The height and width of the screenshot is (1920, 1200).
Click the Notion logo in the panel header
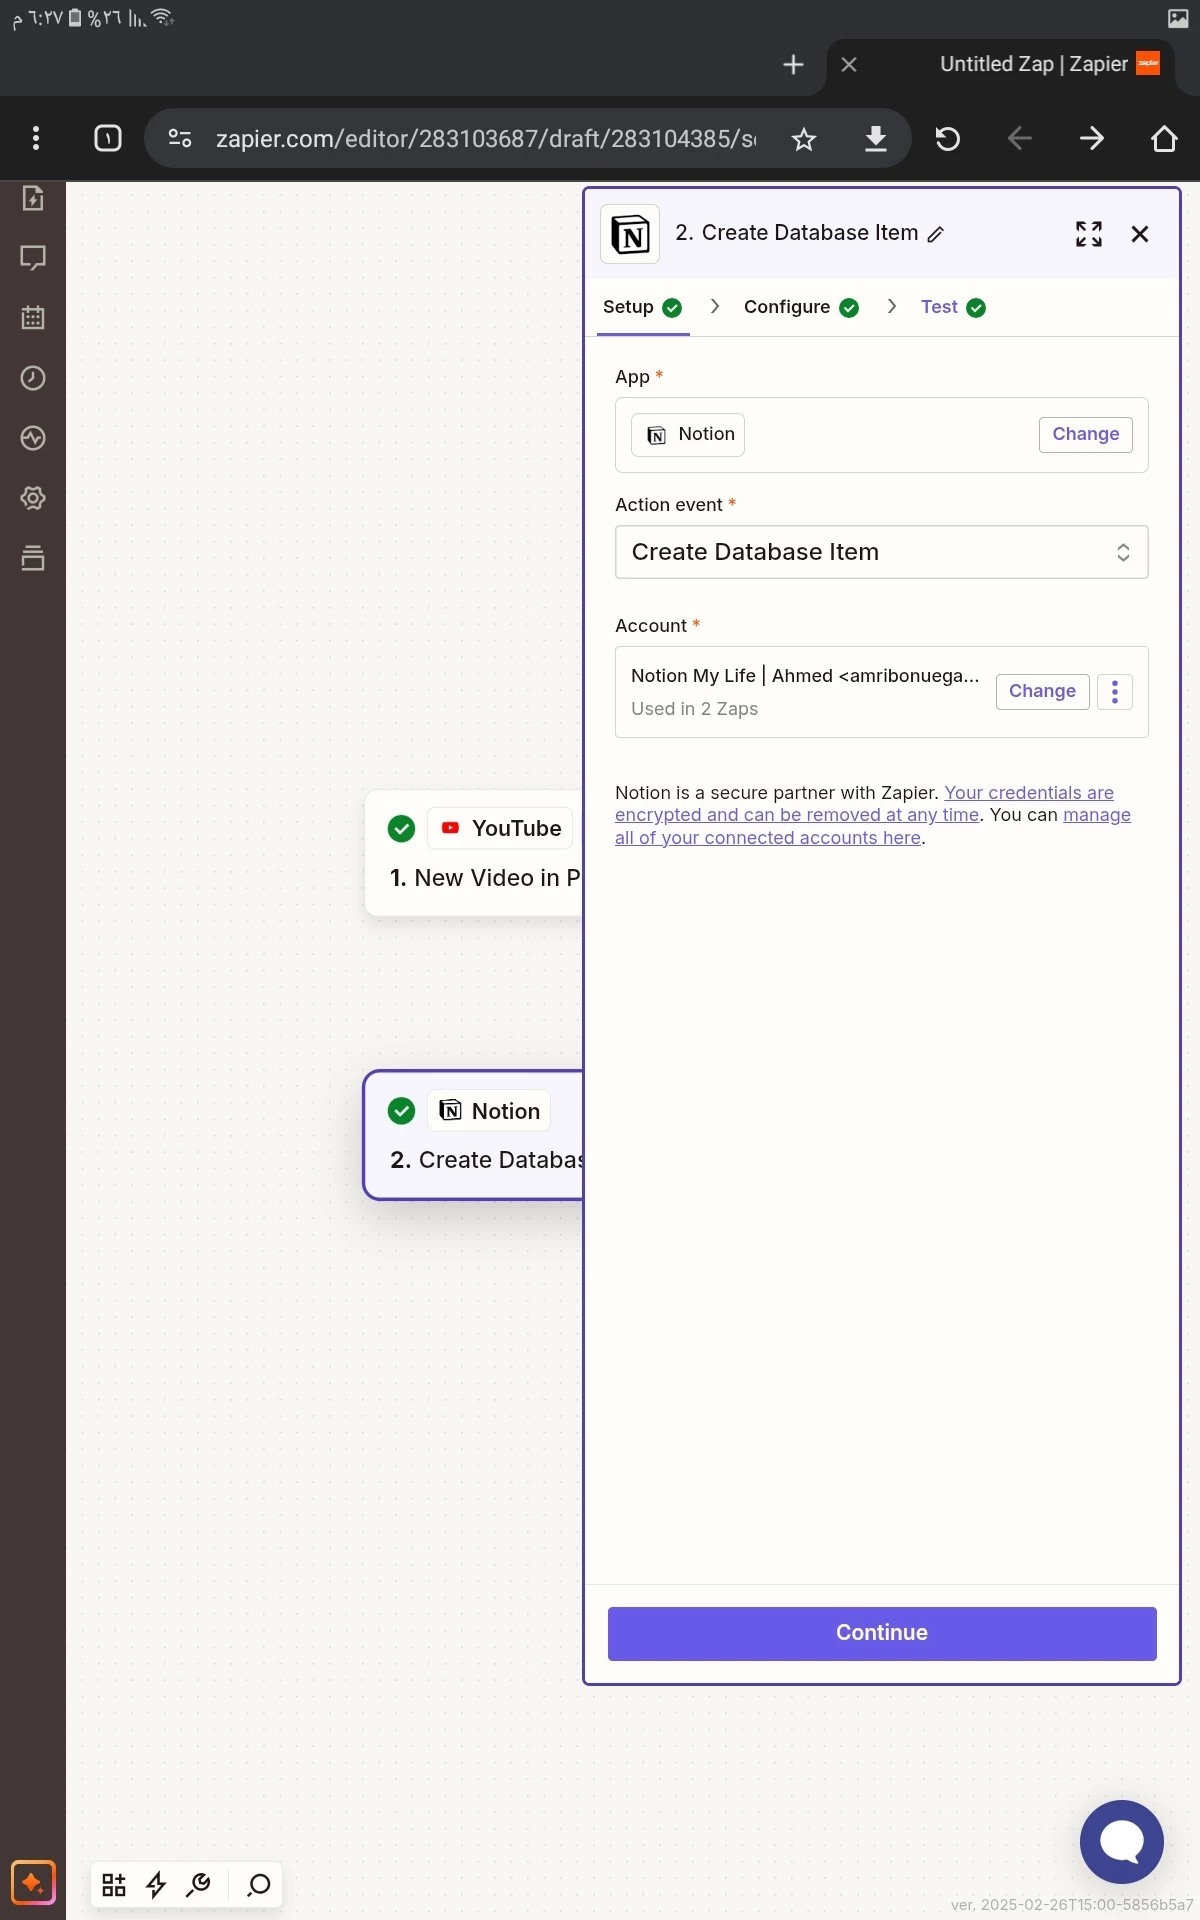click(x=630, y=234)
